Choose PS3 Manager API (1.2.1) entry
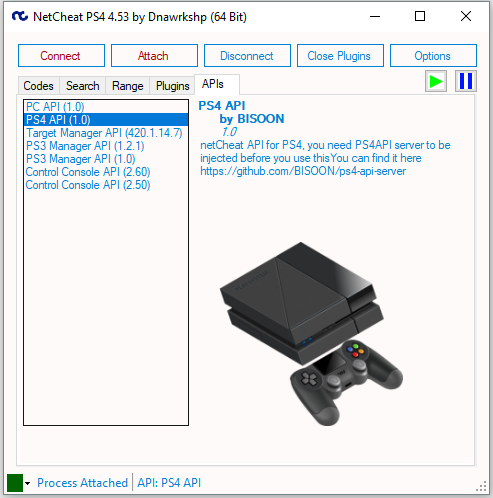Image resolution: width=493 pixels, height=498 pixels. (x=106, y=146)
